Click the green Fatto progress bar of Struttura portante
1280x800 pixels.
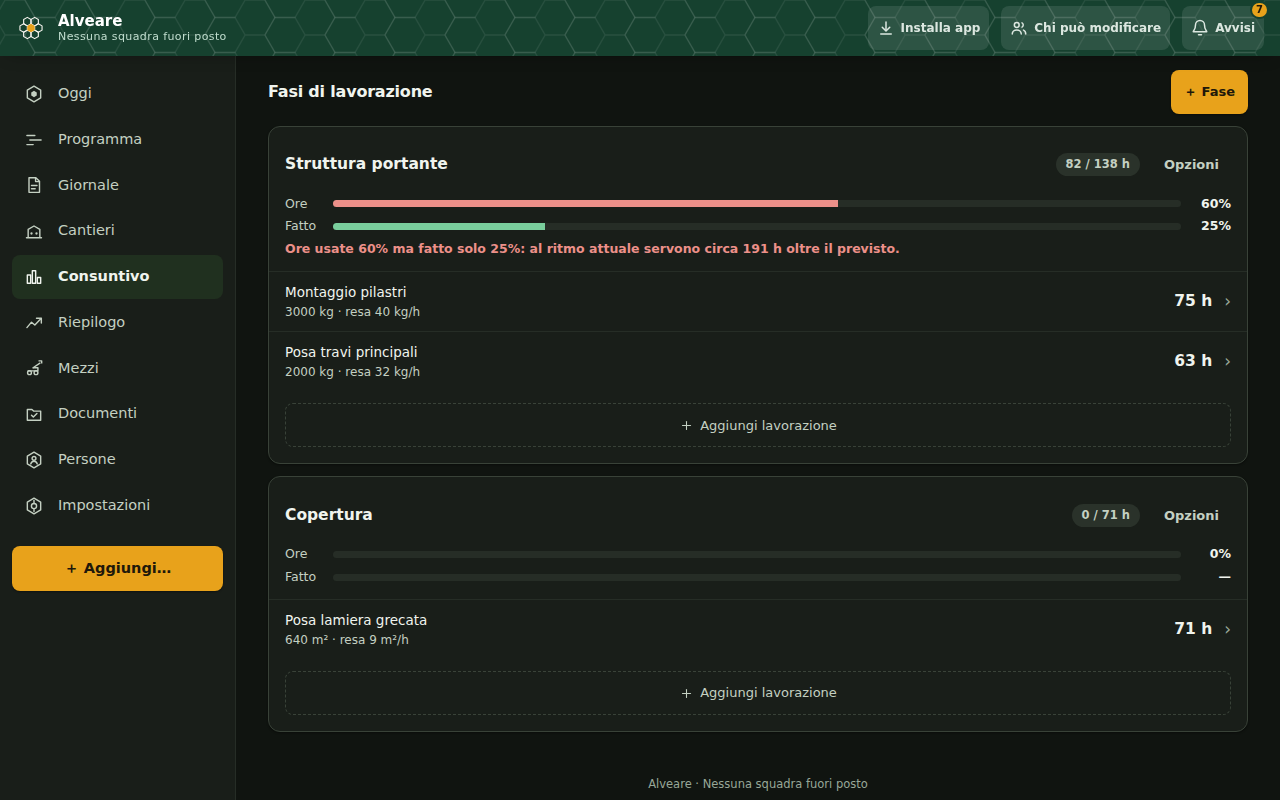pos(439,226)
